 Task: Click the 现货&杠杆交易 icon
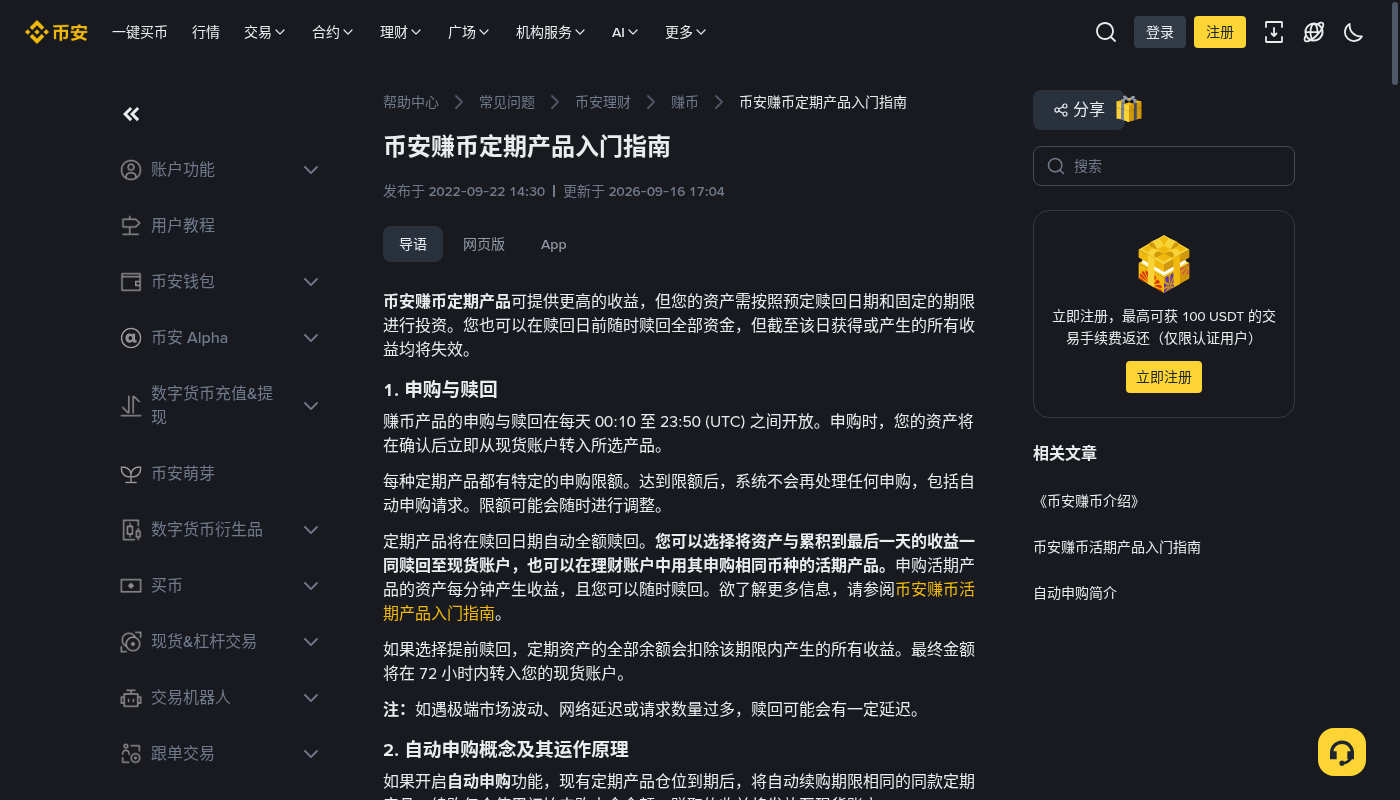tap(131, 642)
